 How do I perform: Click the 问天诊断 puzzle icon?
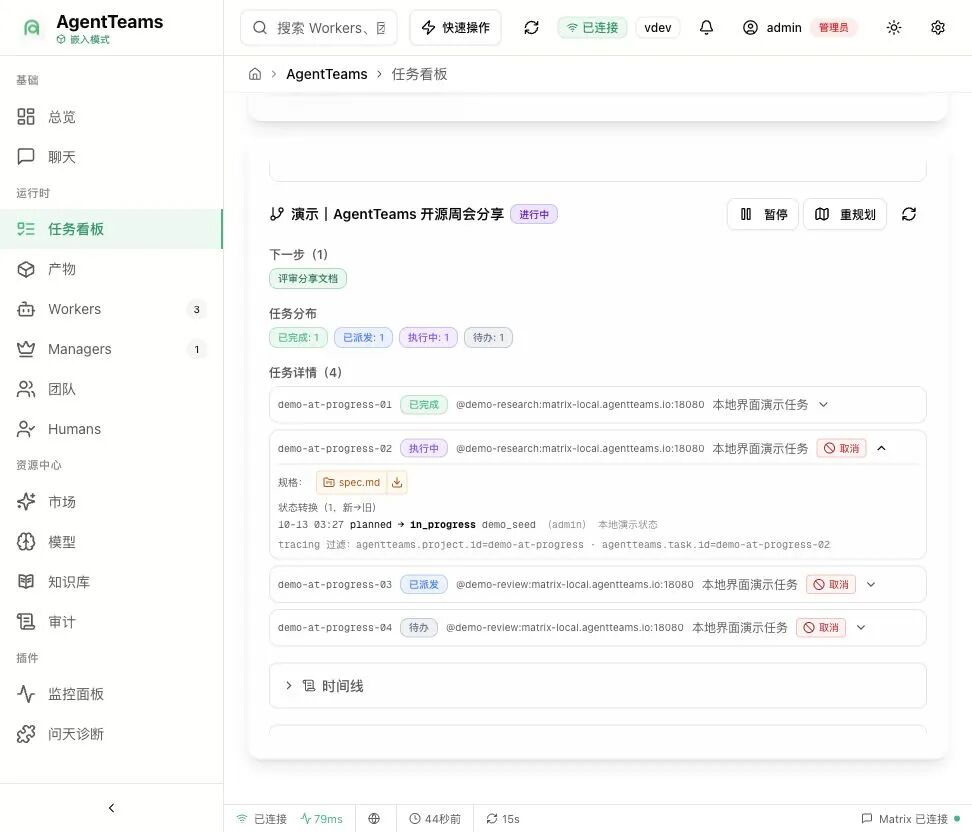pyautogui.click(x=26, y=734)
